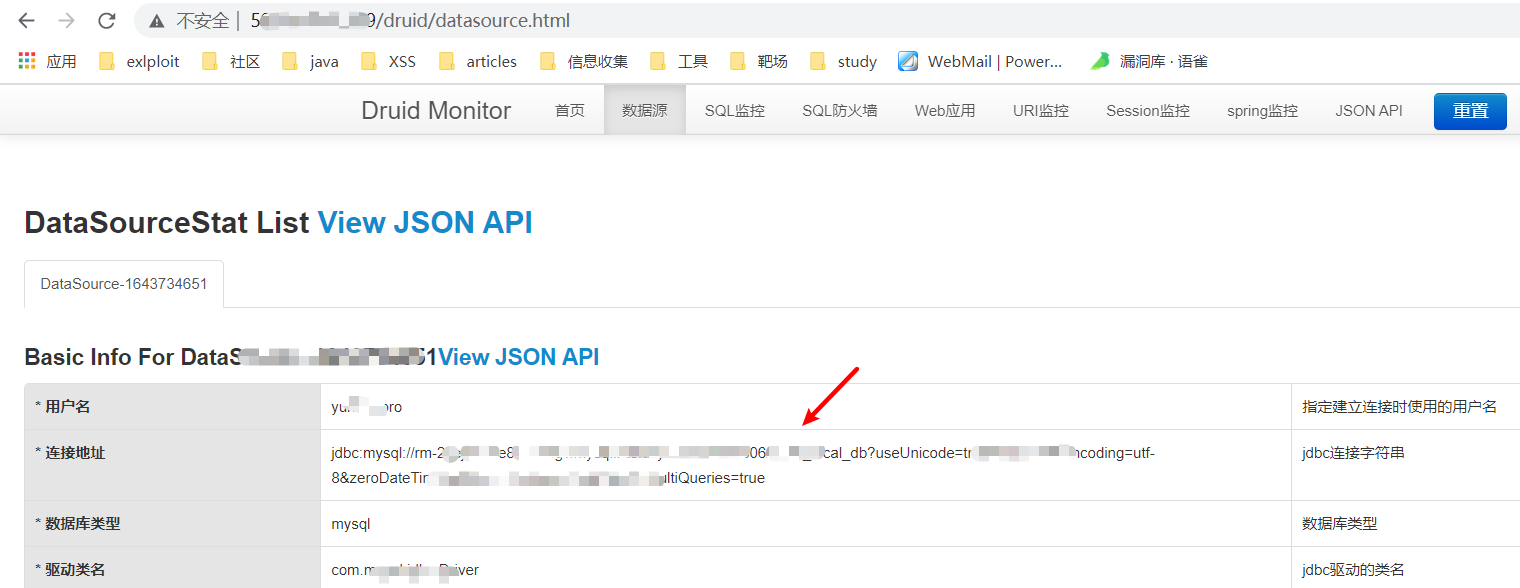Open the Session监控 menu item
Screen dimensions: 1520x588
coord(1148,110)
